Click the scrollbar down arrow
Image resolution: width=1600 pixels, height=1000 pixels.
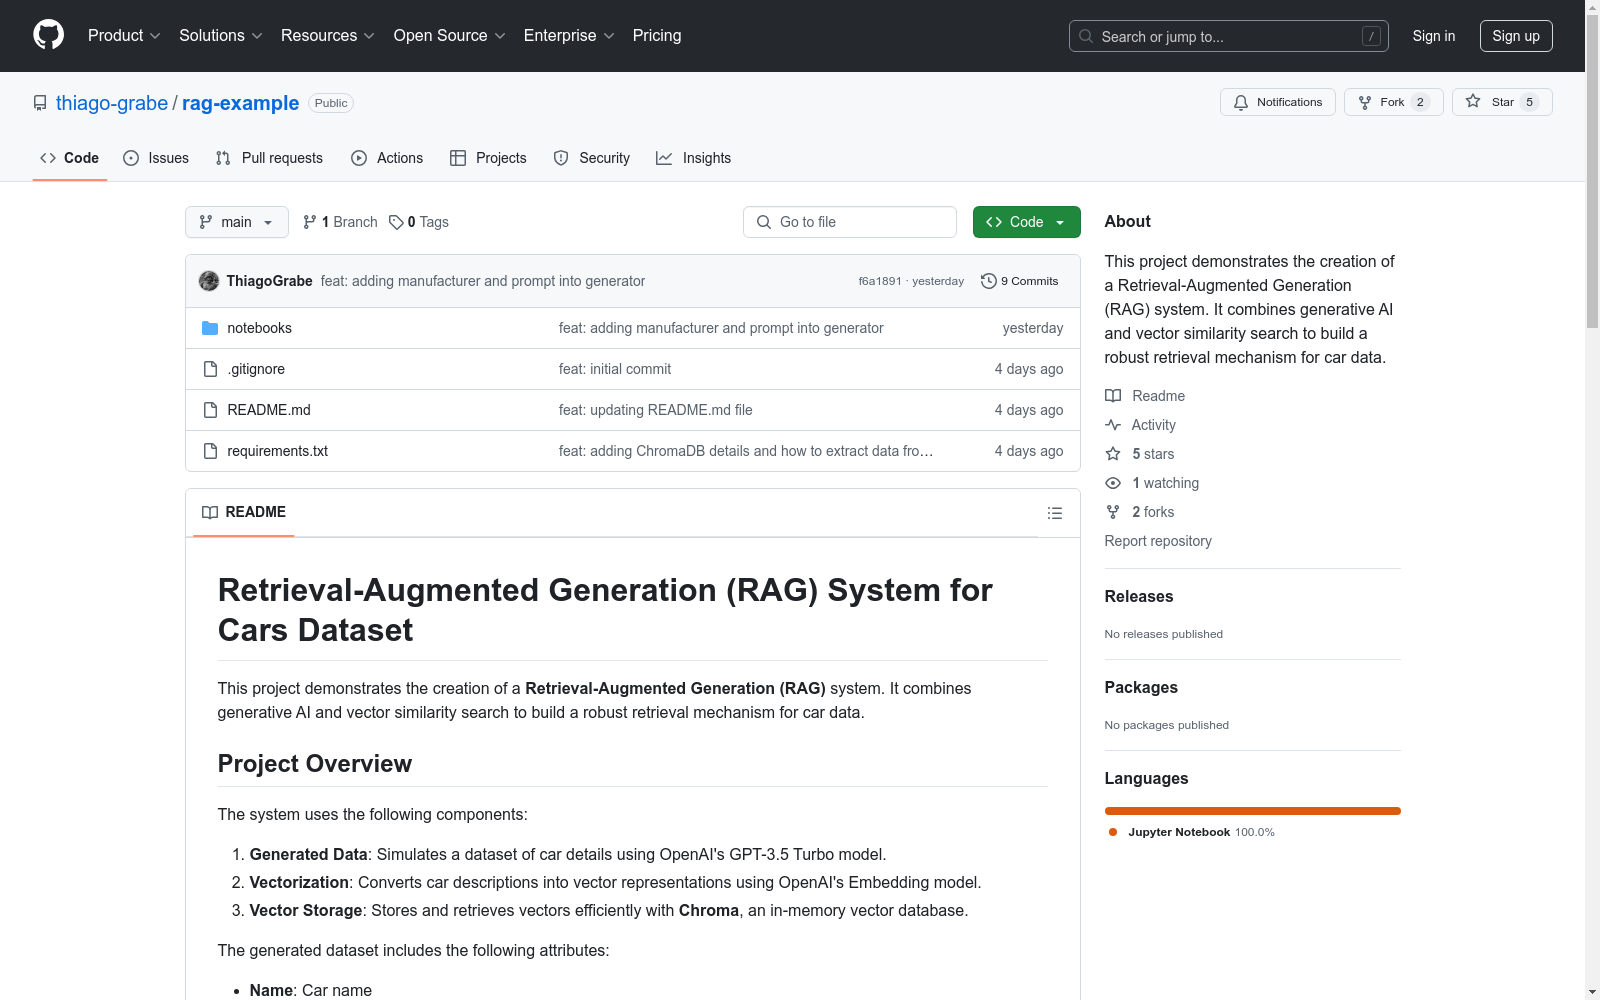tap(1592, 992)
